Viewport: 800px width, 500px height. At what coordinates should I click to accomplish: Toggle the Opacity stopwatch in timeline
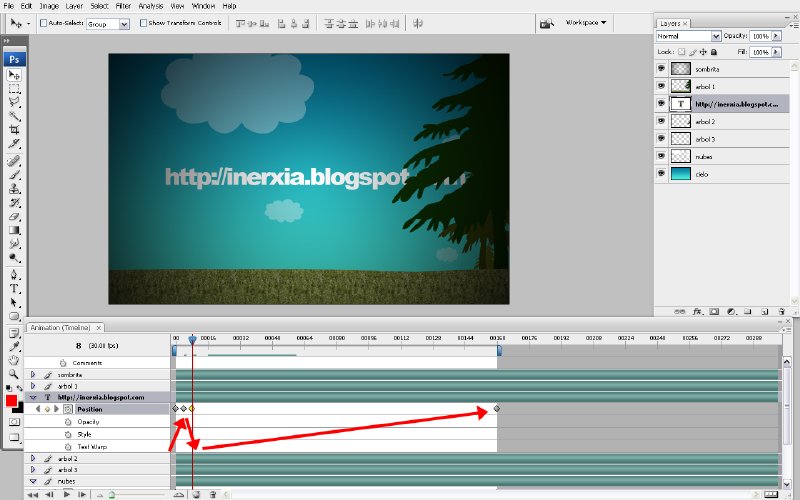(x=67, y=422)
